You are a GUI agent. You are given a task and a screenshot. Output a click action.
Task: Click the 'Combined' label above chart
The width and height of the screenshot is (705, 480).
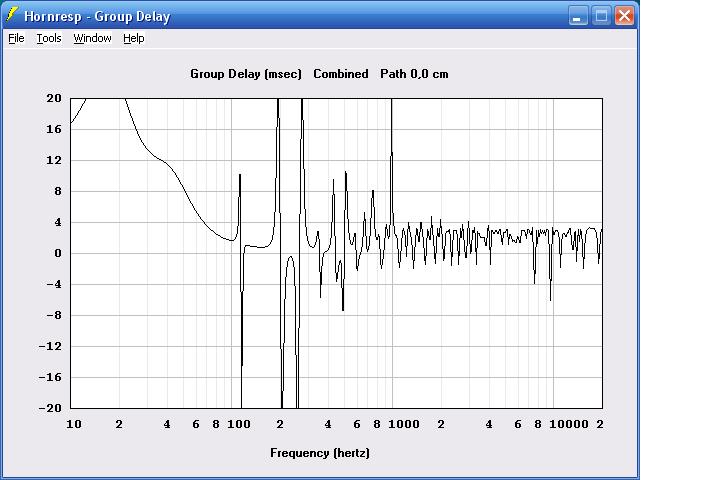[x=341, y=74]
